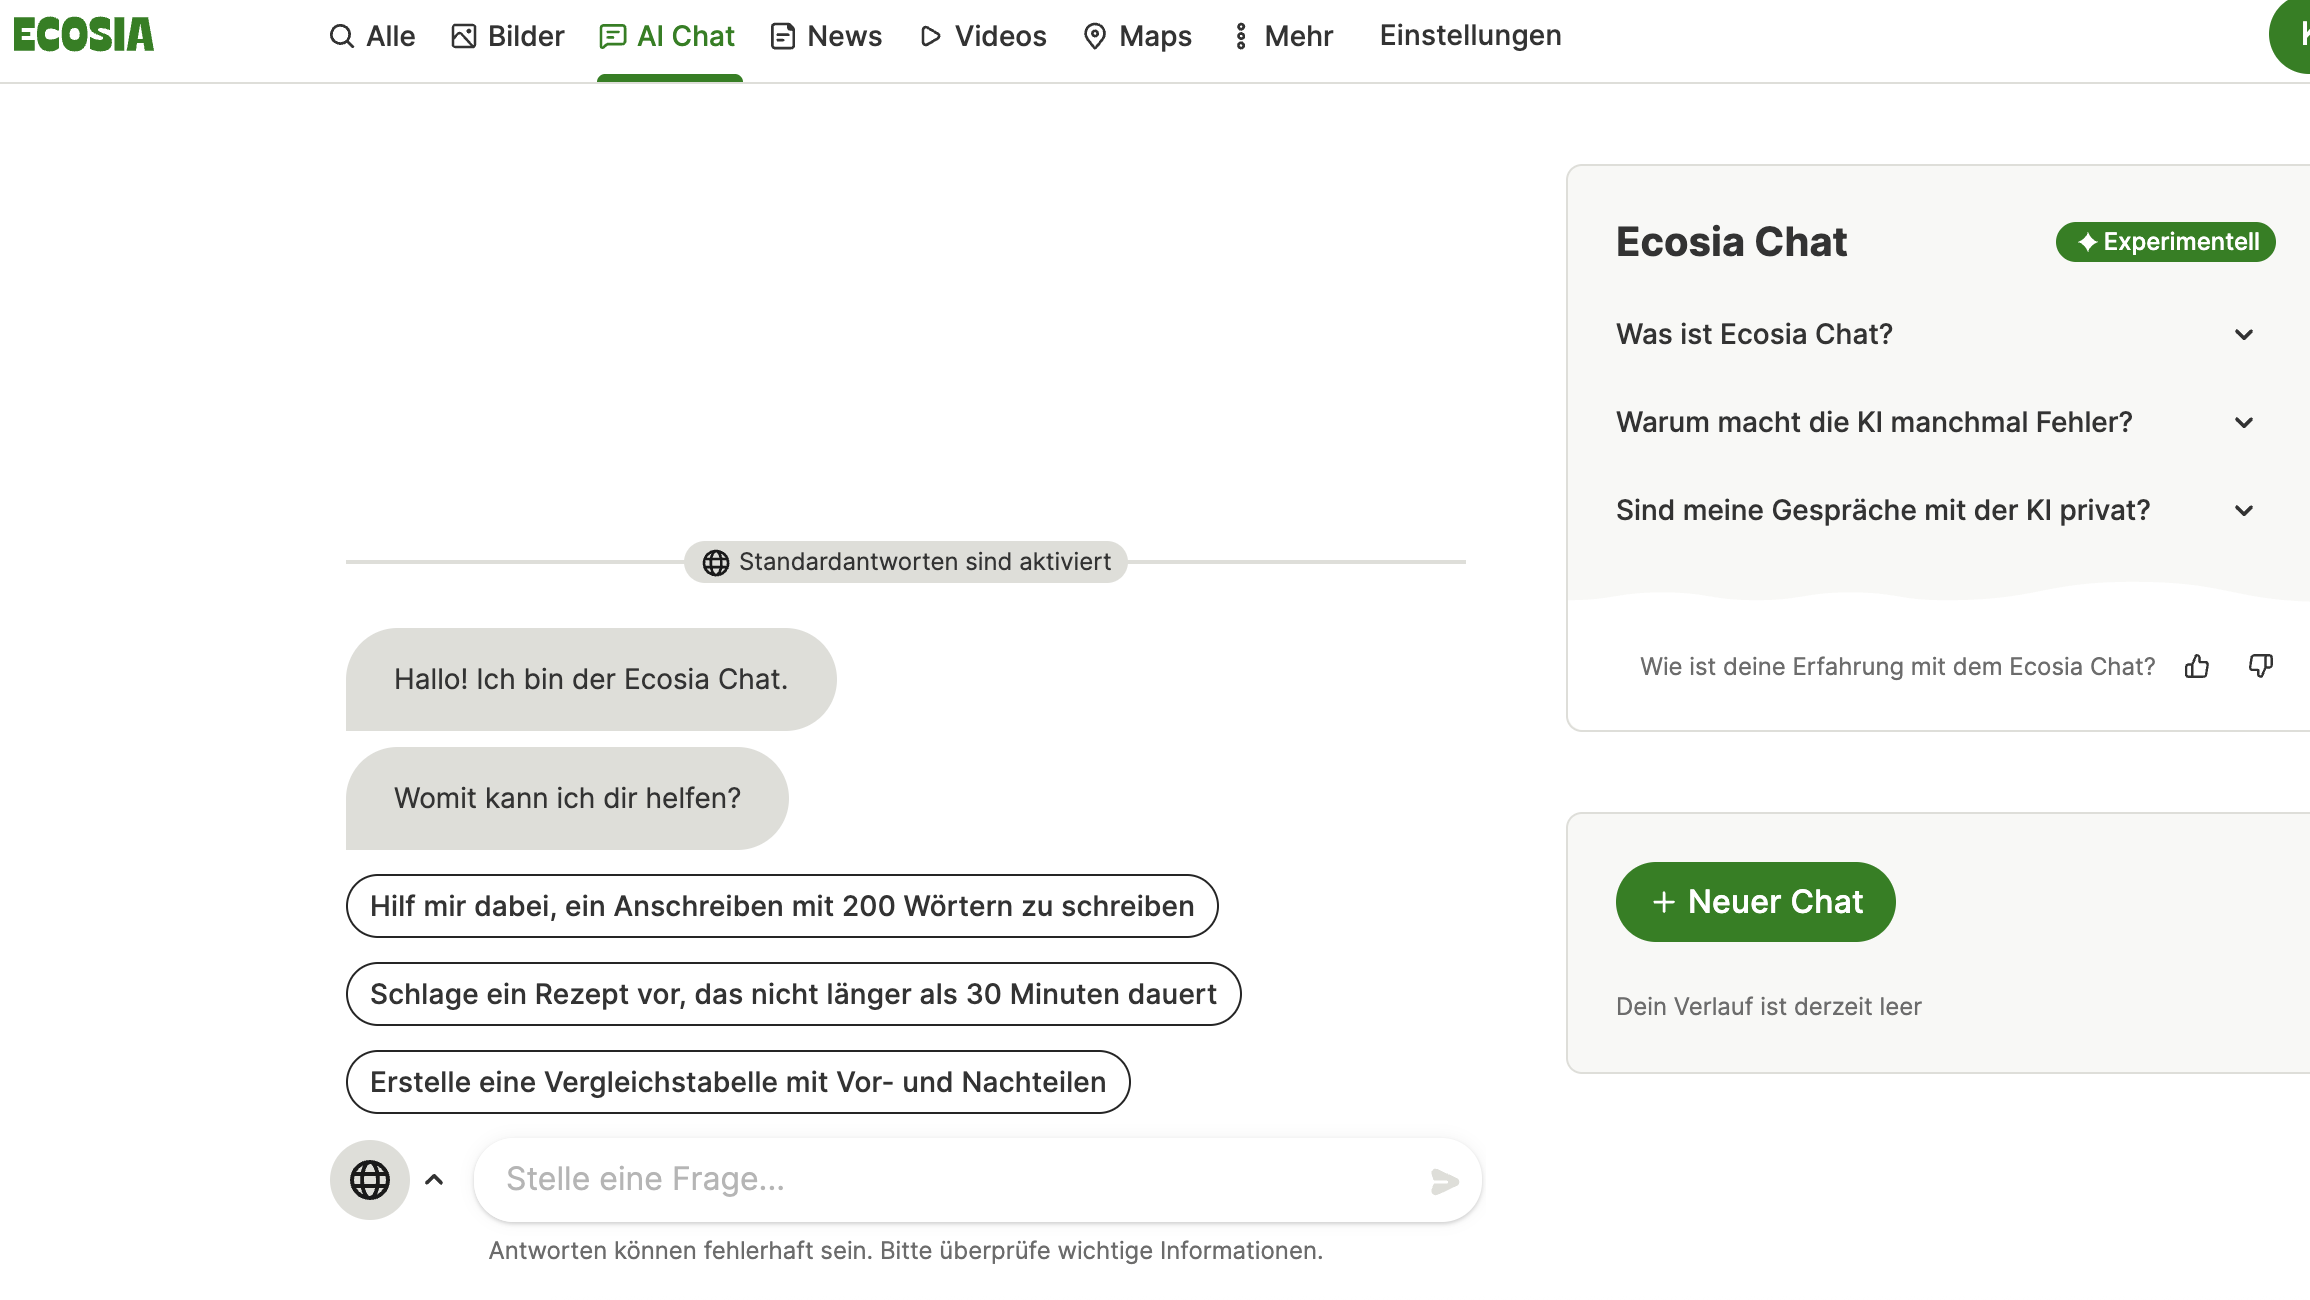Click the thumbs up feedback icon

2197,666
